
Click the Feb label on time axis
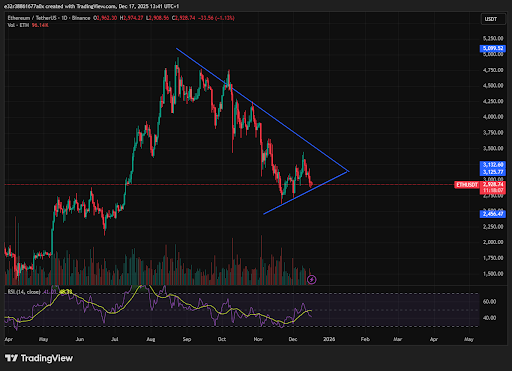(365, 339)
